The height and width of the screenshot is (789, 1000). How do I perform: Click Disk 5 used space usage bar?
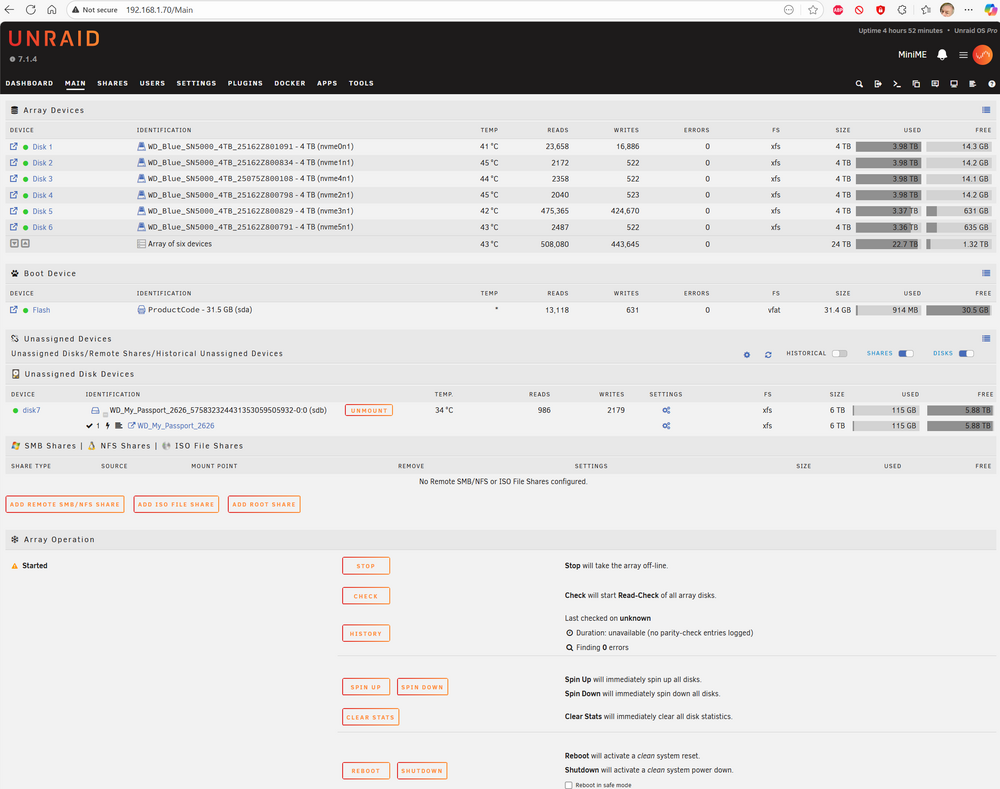(888, 211)
